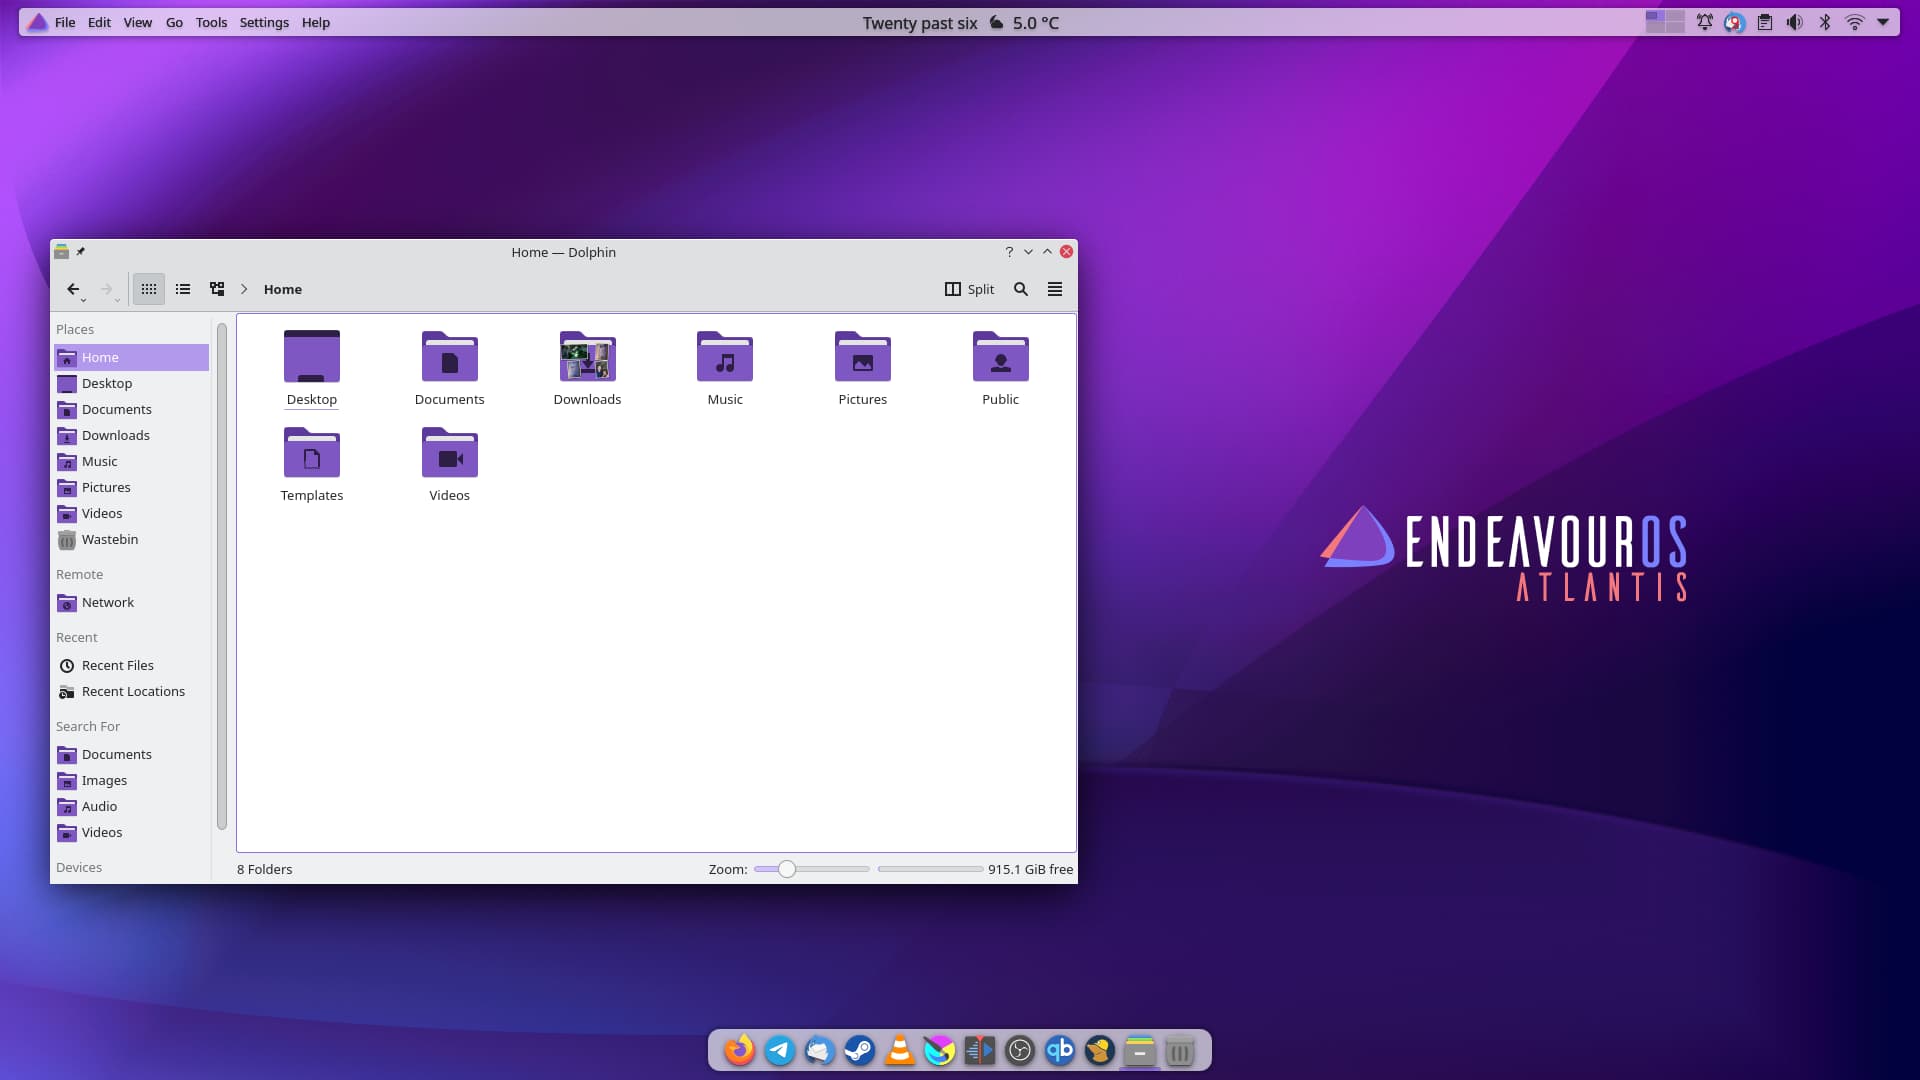The height and width of the screenshot is (1080, 1920).
Task: Expand the hidden system tray arrow
Action: pyautogui.click(x=1883, y=22)
